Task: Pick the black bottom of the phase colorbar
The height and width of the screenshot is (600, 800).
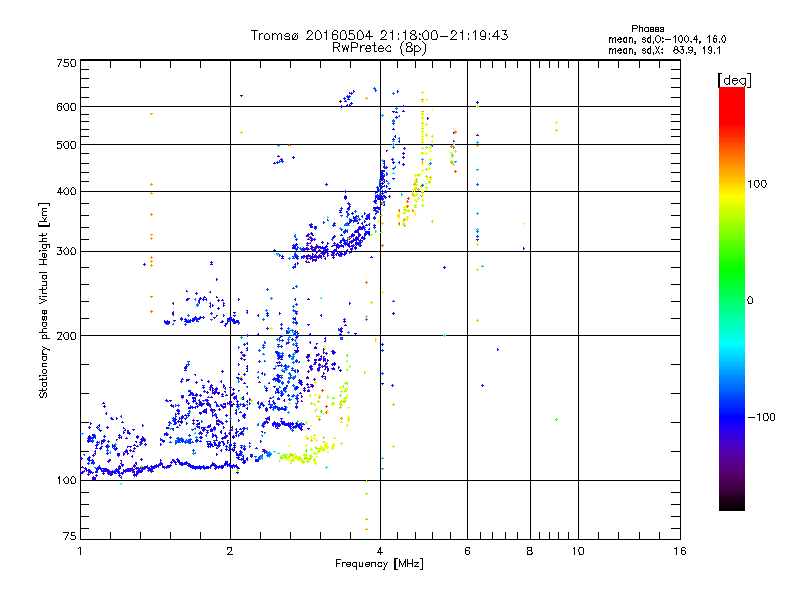Action: (732, 504)
